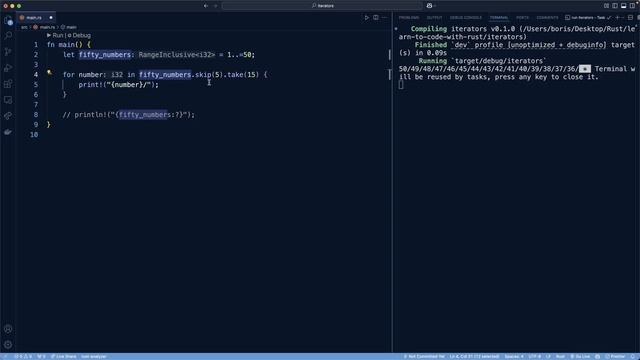Open the Manage gear menu
Viewport: 640px width, 360px height.
pyautogui.click(x=8, y=344)
